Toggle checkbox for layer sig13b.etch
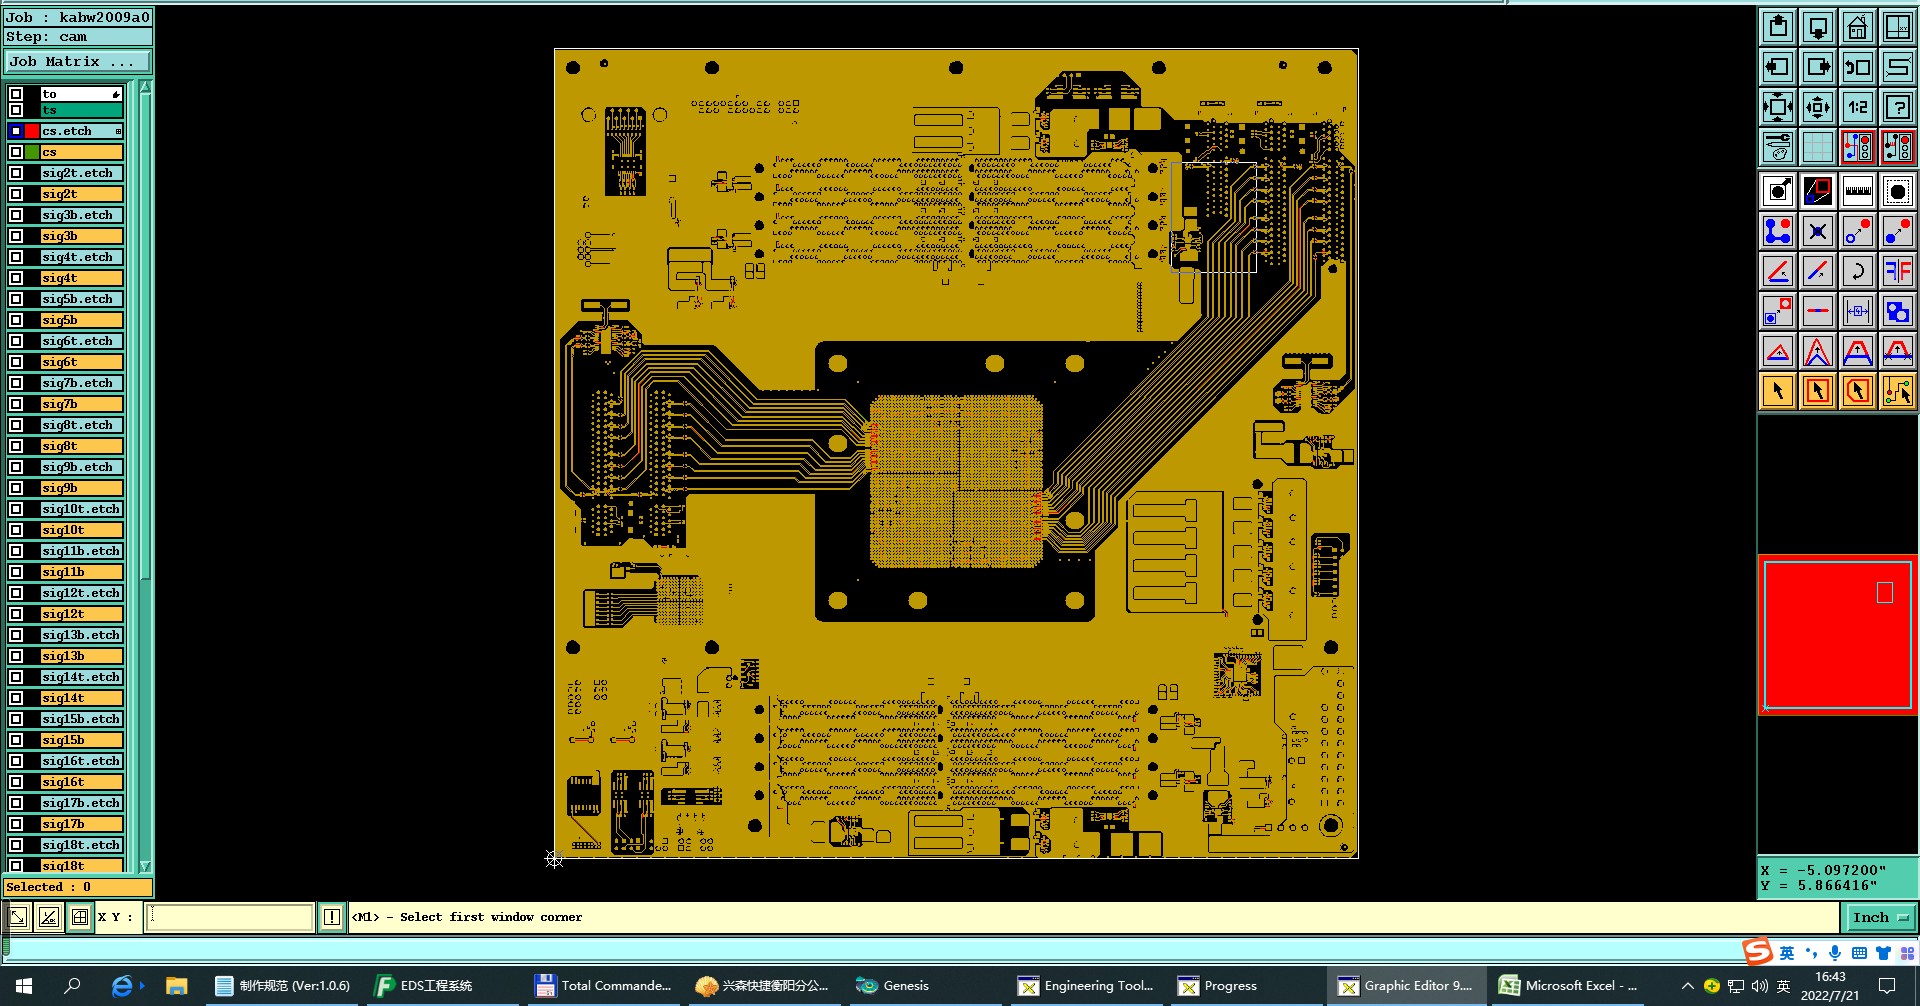Viewport: 1920px width, 1006px height. pyautogui.click(x=16, y=635)
